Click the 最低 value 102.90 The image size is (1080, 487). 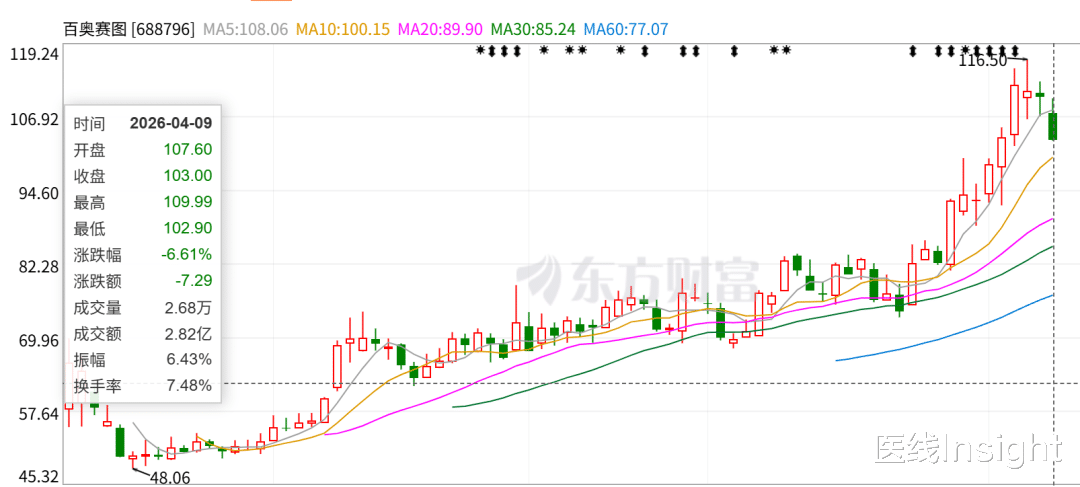187,228
